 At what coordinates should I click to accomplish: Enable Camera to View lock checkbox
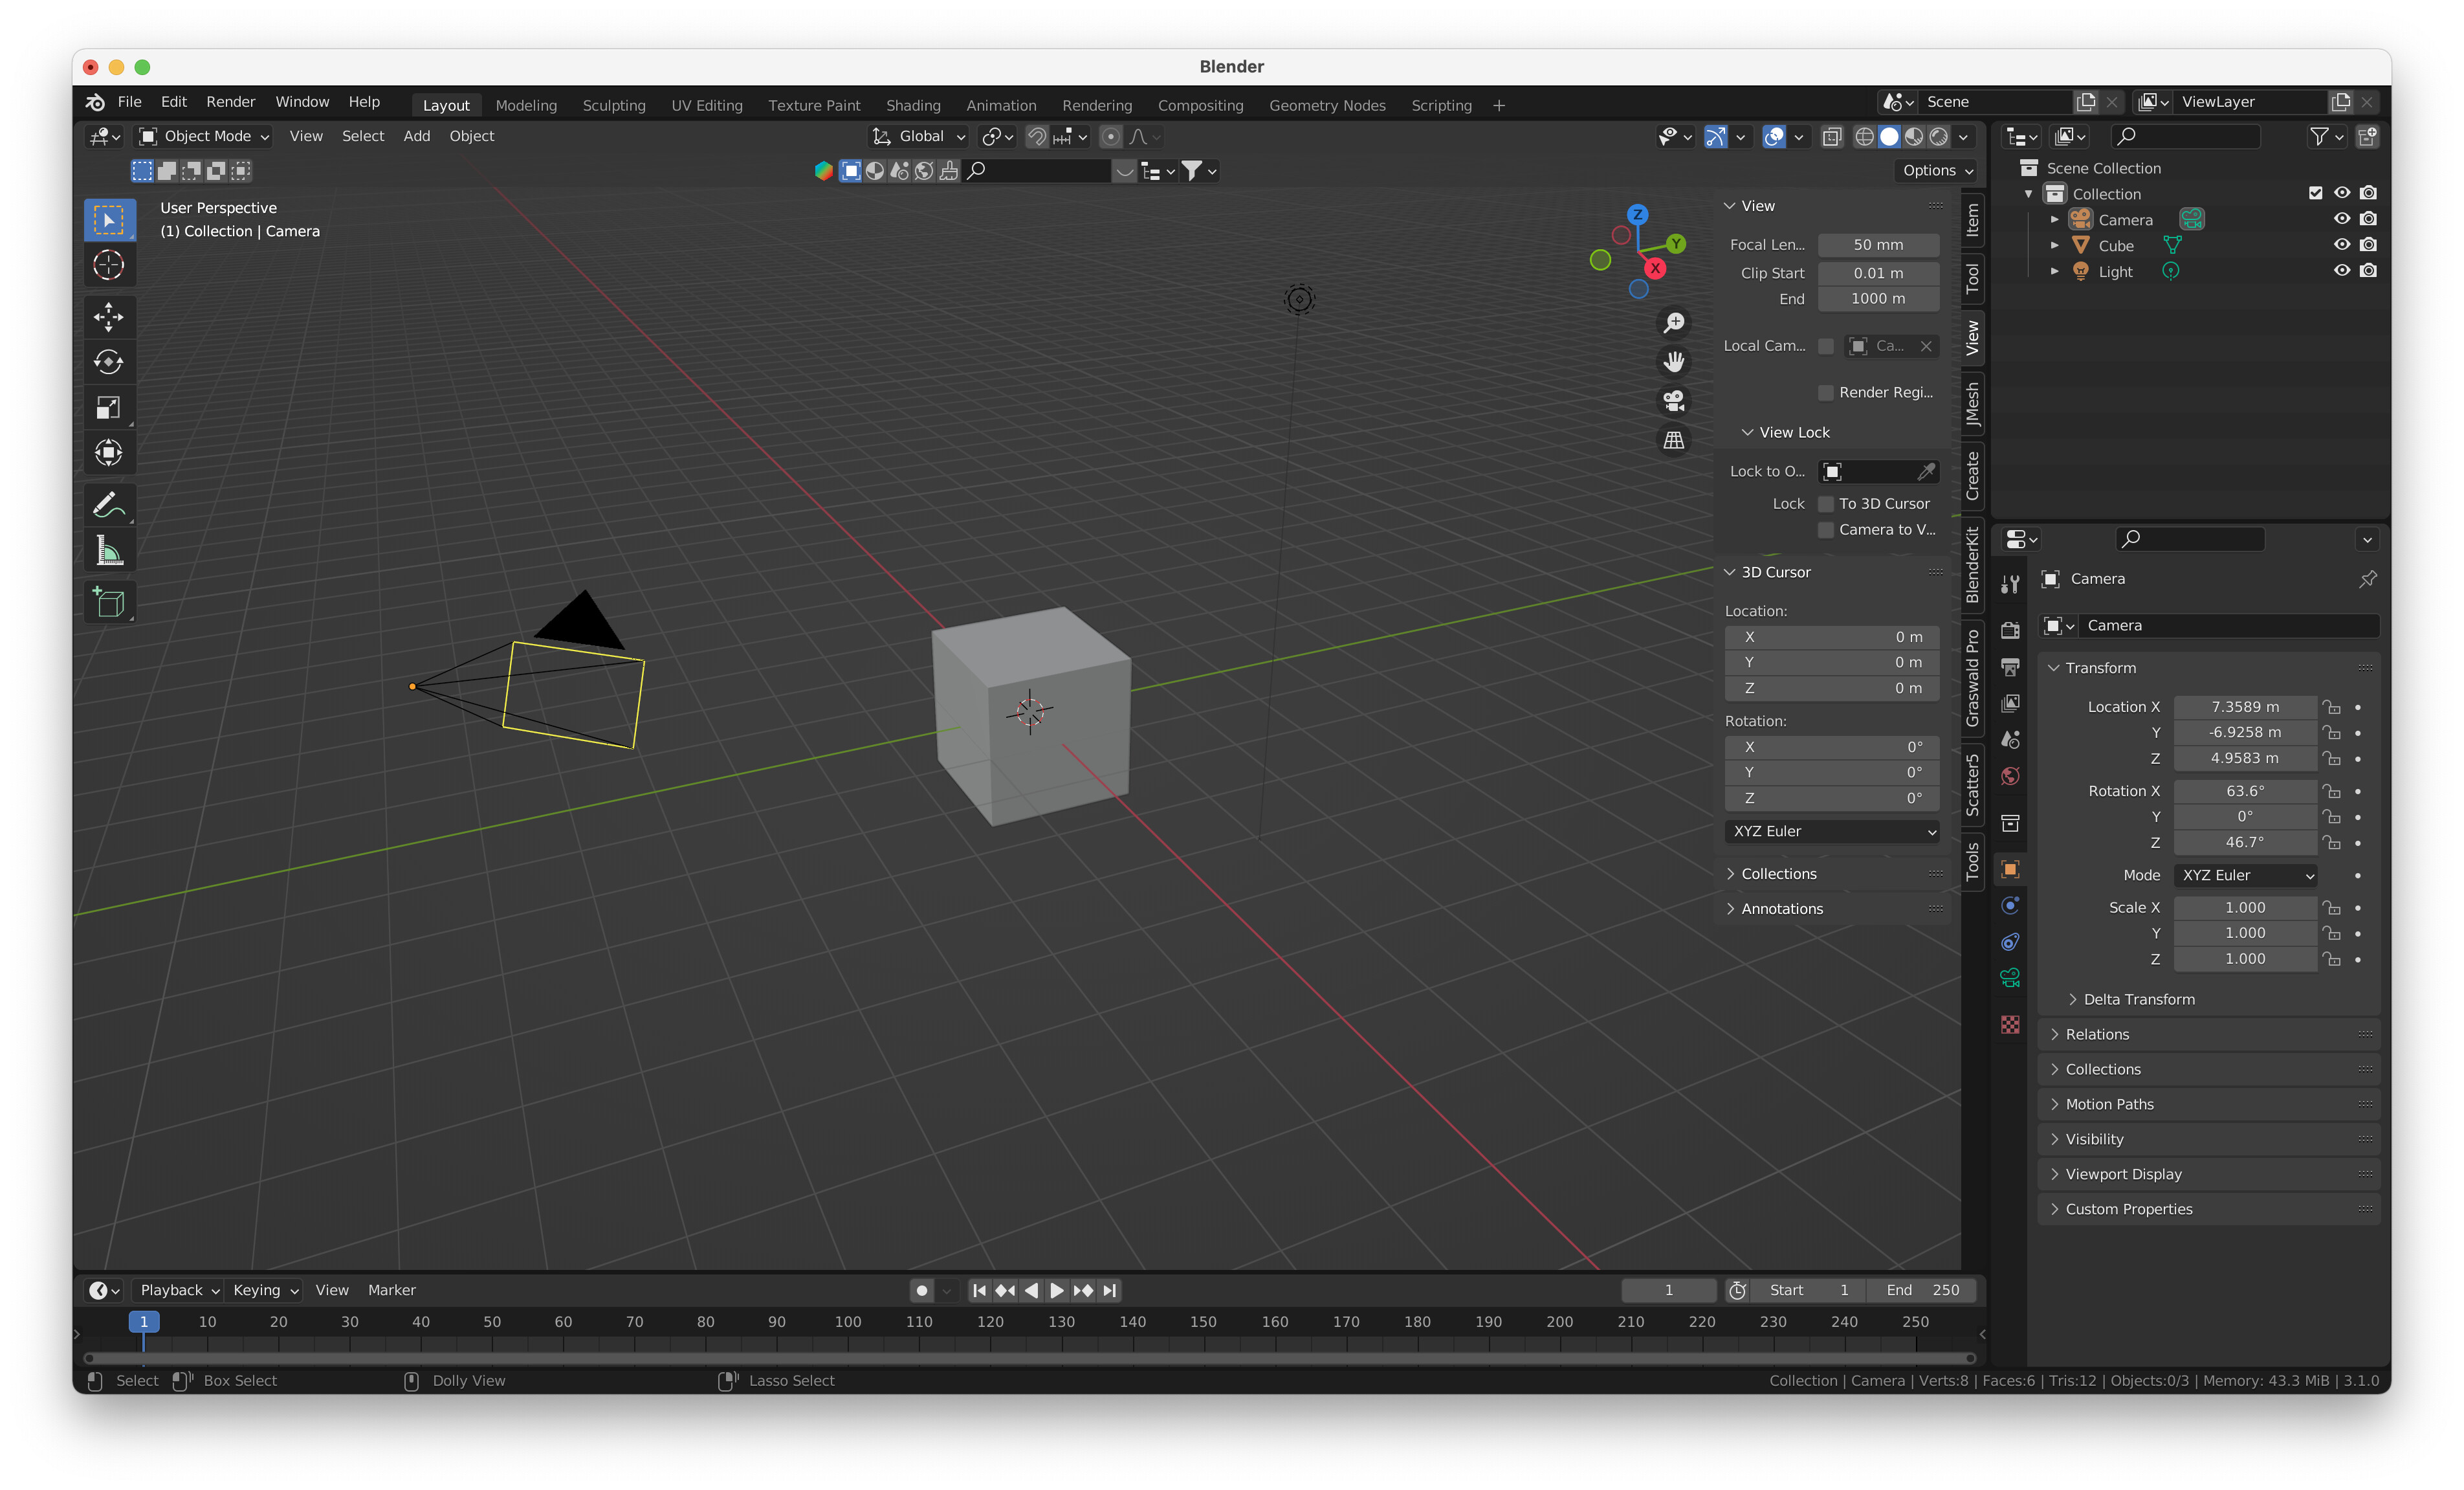(x=1826, y=529)
